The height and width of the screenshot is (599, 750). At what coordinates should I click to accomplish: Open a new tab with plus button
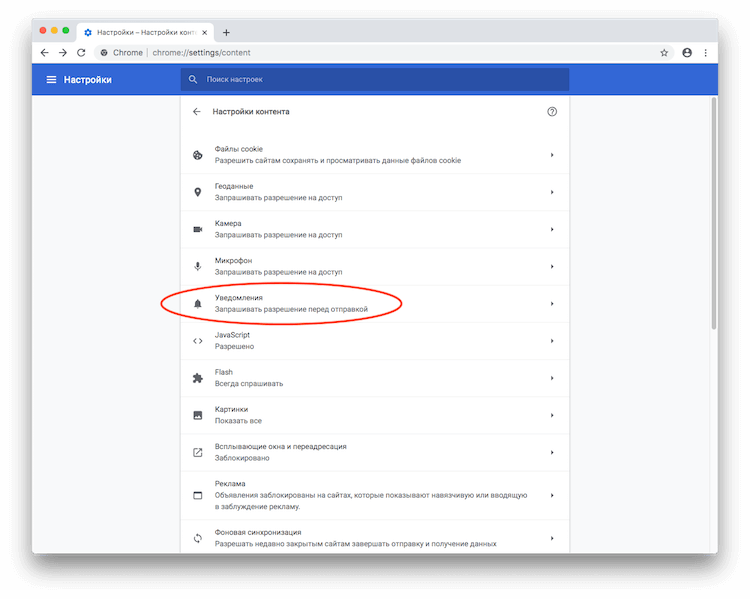pyautogui.click(x=226, y=32)
